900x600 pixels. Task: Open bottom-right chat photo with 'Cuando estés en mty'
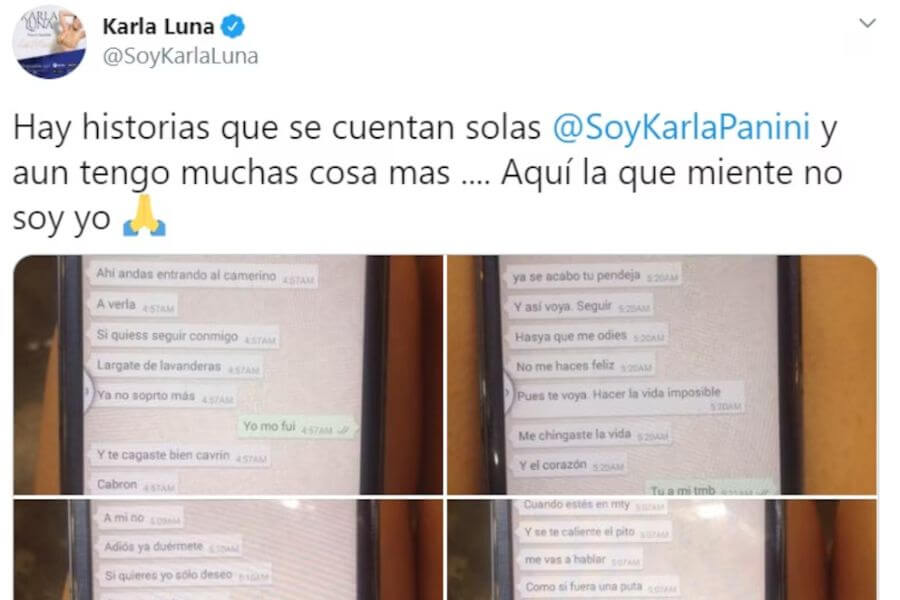(x=662, y=549)
